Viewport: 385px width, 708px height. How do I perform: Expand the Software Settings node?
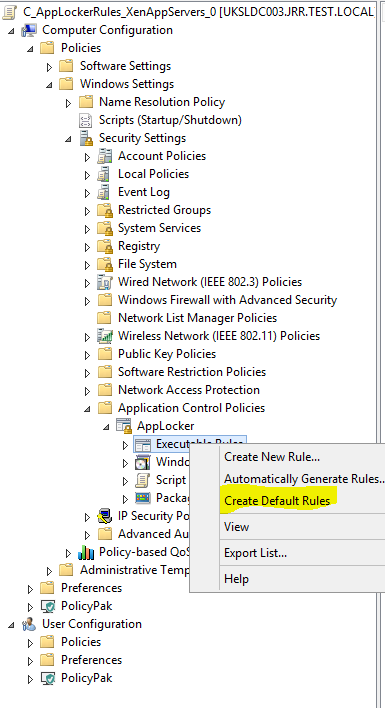click(x=50, y=67)
